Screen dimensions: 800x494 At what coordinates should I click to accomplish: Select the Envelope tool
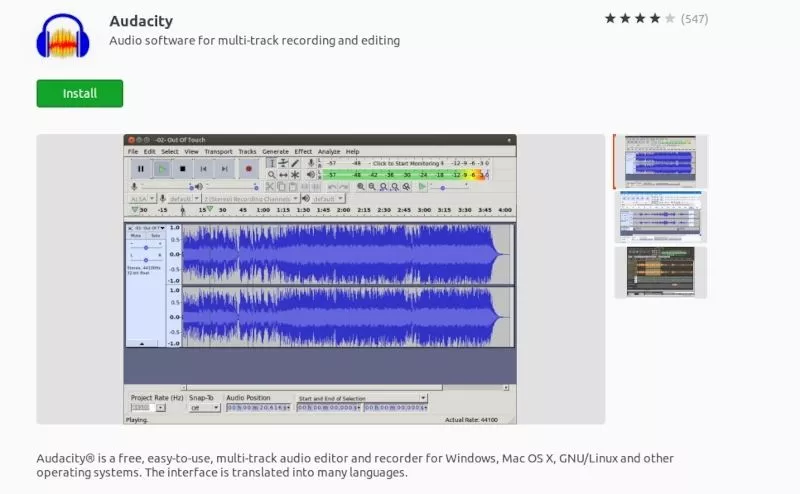click(x=283, y=163)
